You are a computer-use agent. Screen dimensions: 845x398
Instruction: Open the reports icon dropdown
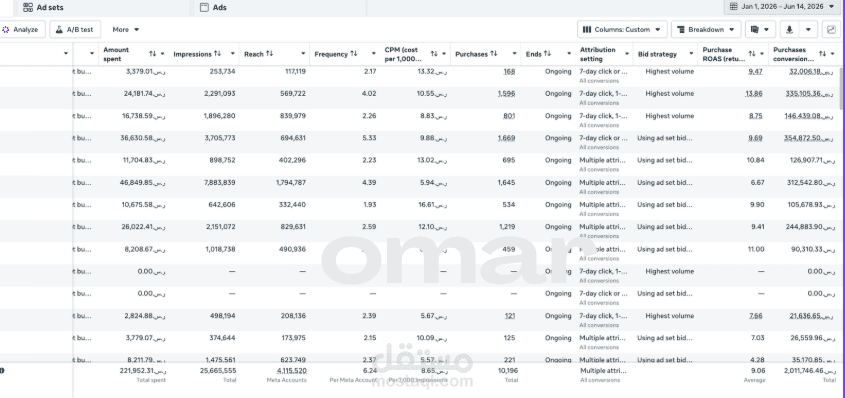click(x=760, y=30)
